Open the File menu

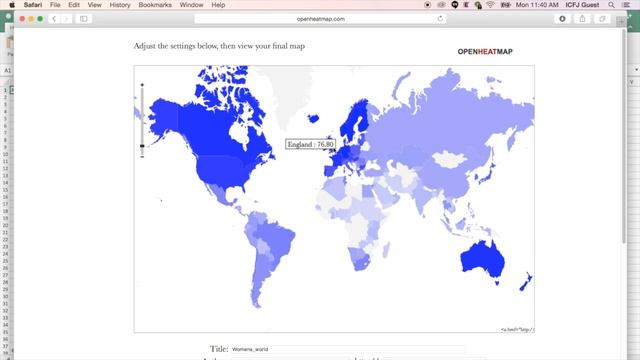pyautogui.click(x=55, y=5)
